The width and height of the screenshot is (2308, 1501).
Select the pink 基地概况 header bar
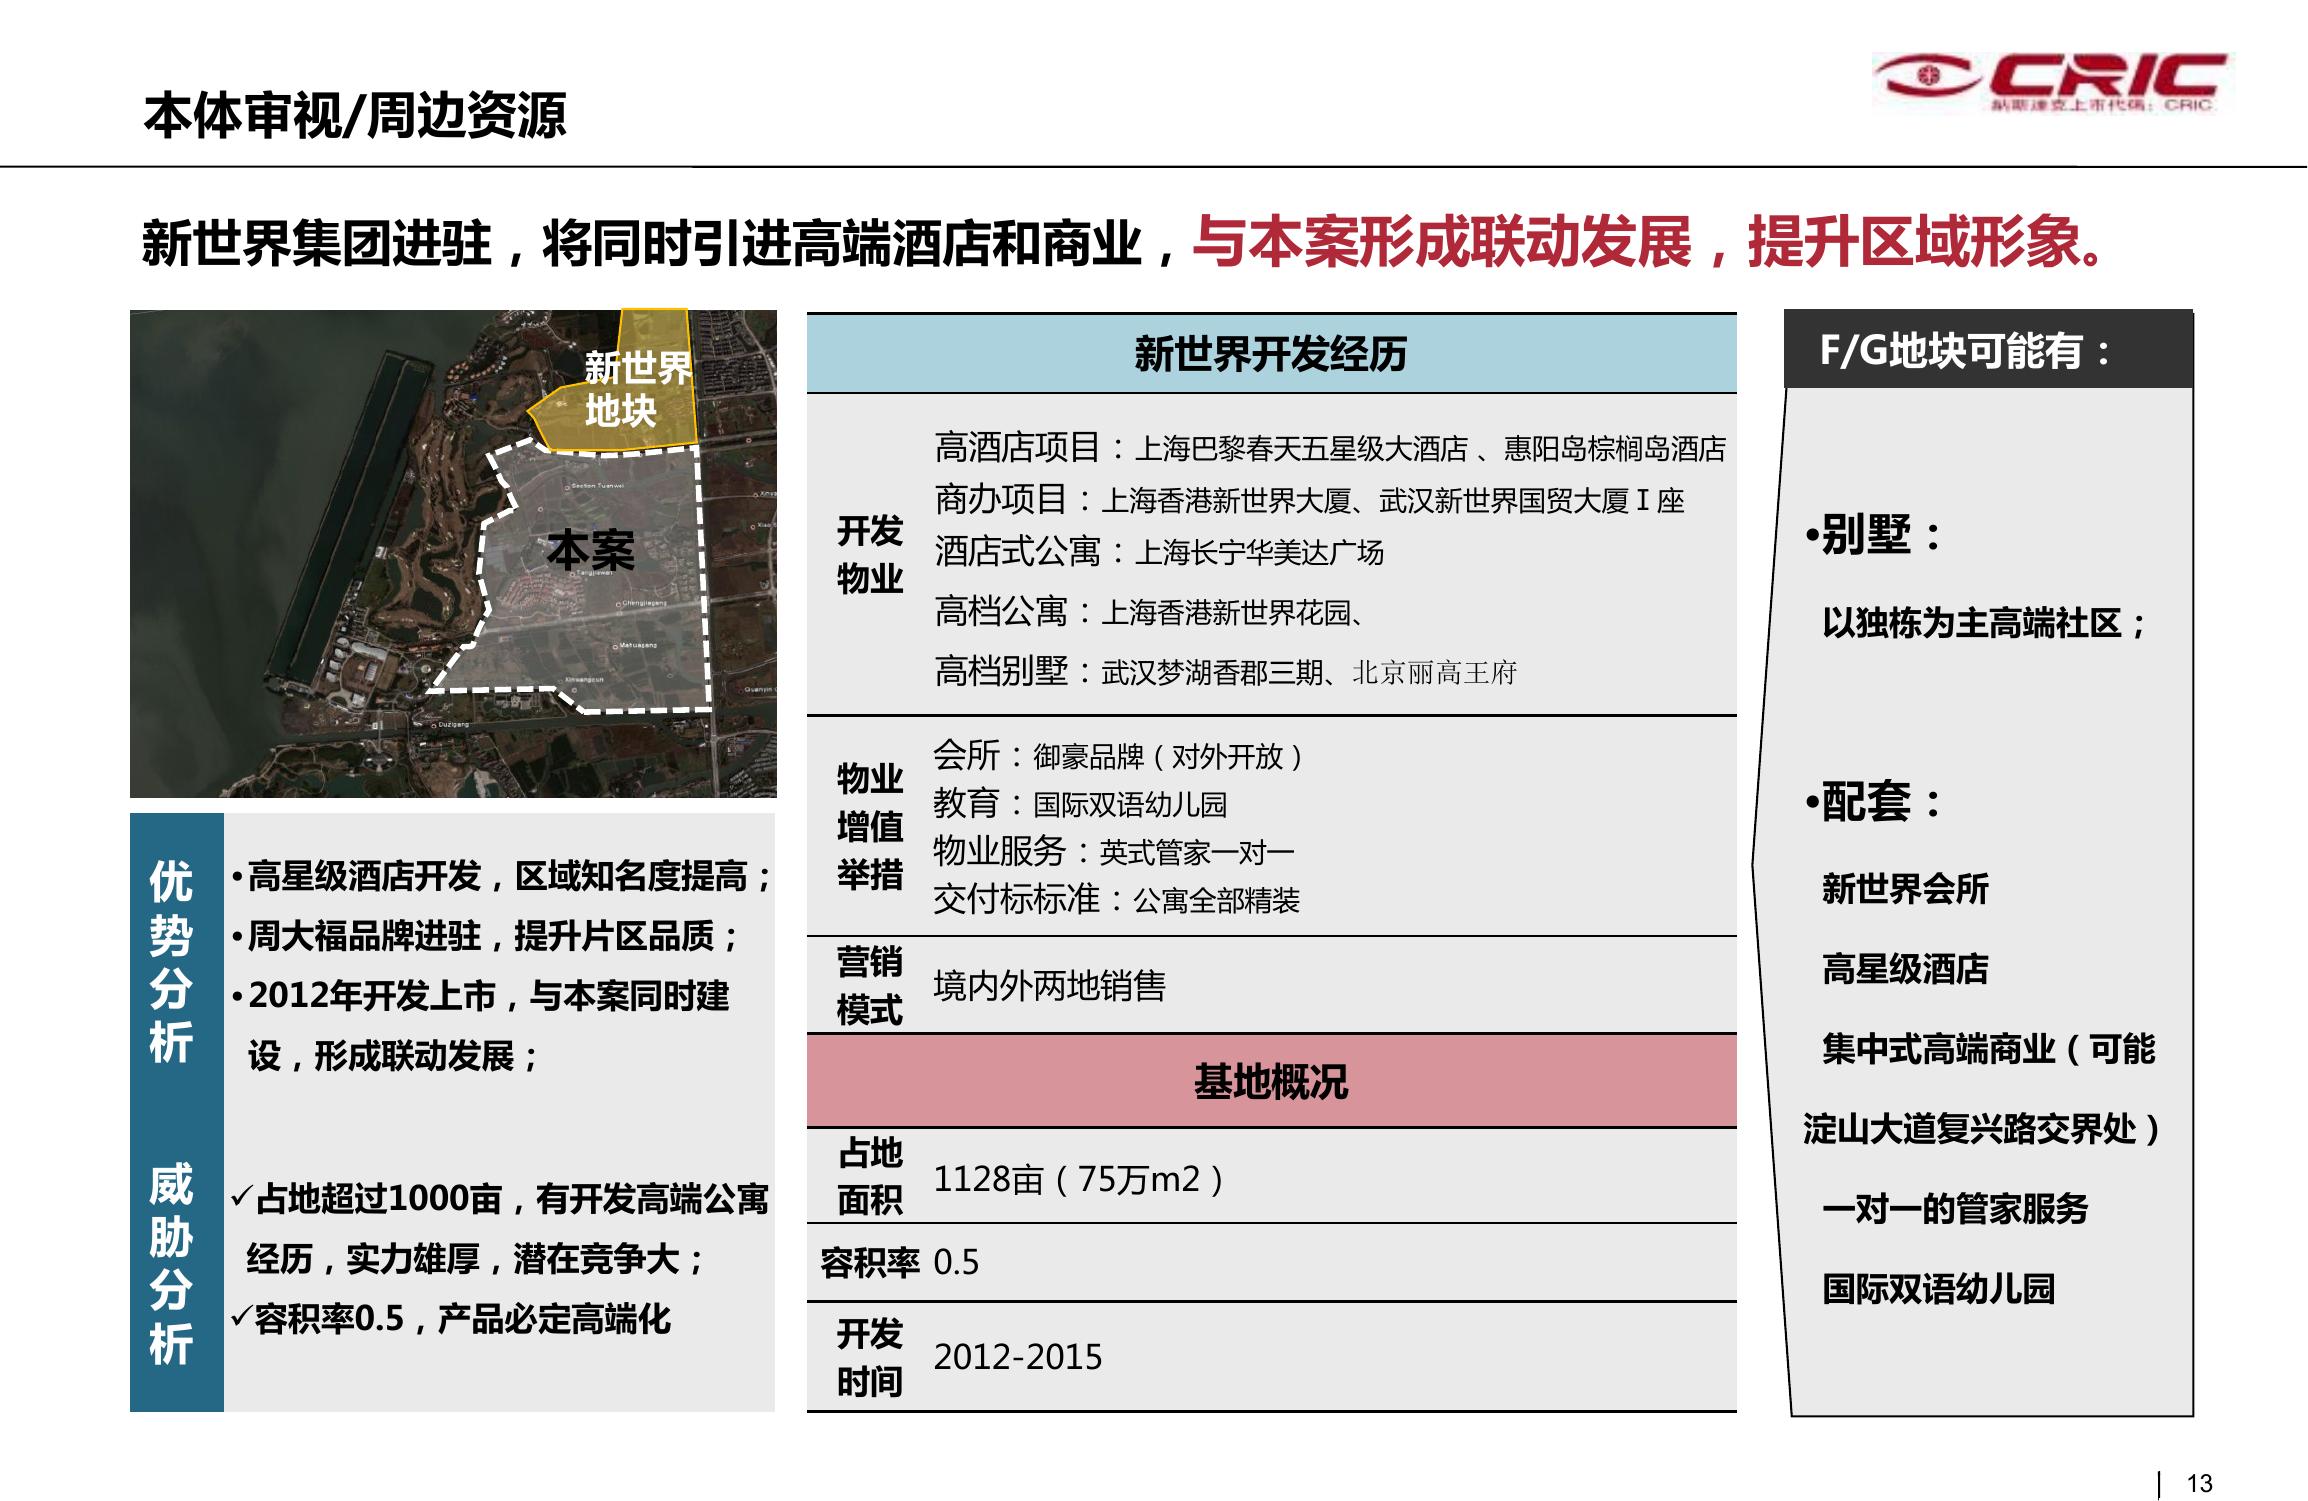(x=1270, y=1081)
